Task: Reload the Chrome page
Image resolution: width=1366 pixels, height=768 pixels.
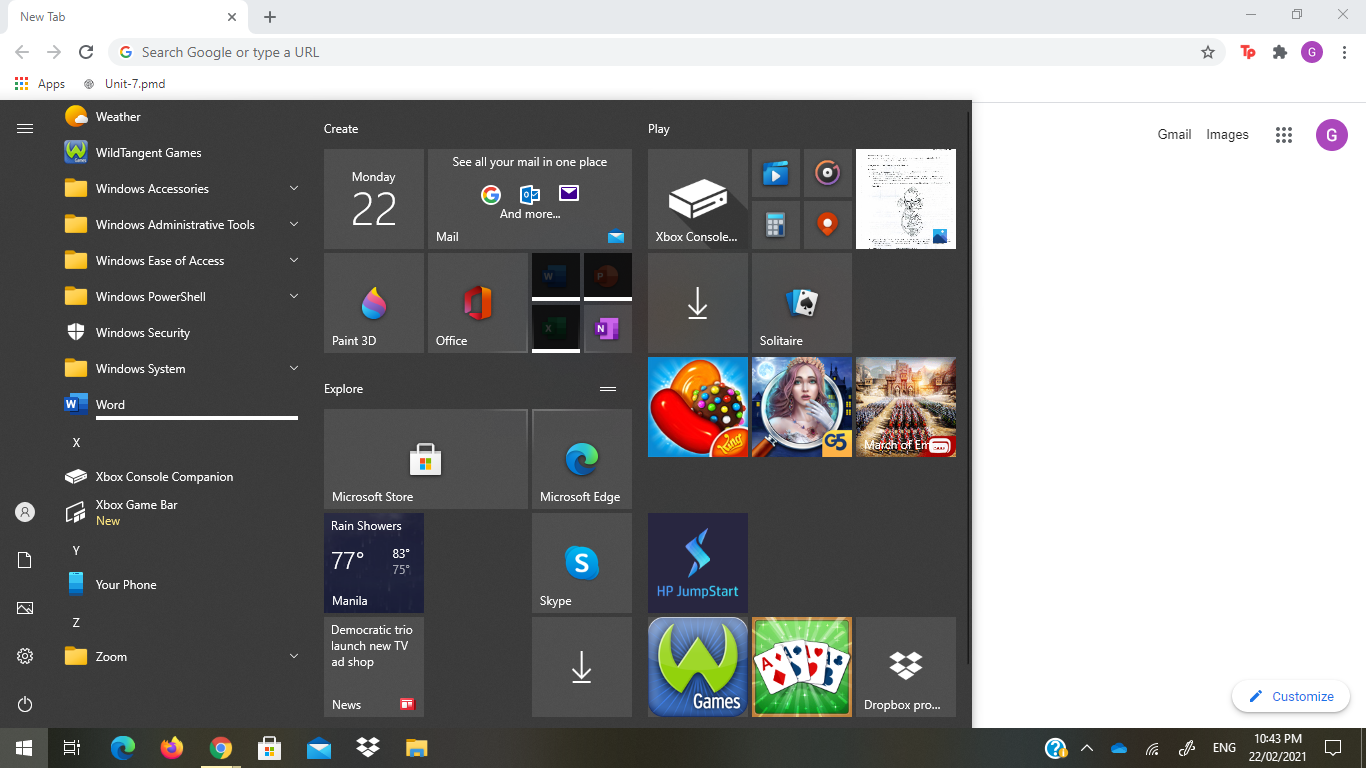Action: point(86,52)
